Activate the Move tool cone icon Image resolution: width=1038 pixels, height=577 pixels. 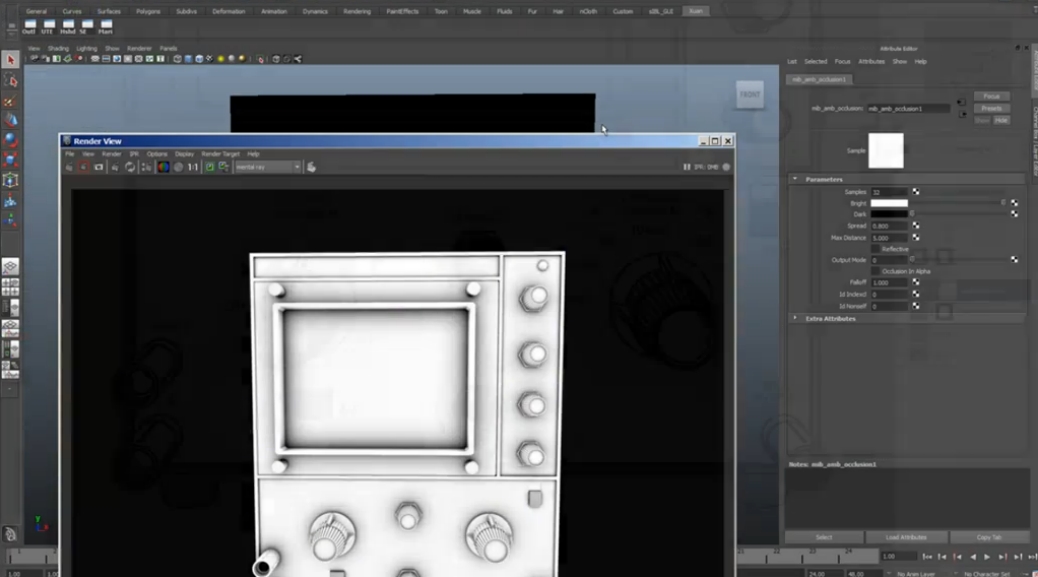tap(11, 120)
